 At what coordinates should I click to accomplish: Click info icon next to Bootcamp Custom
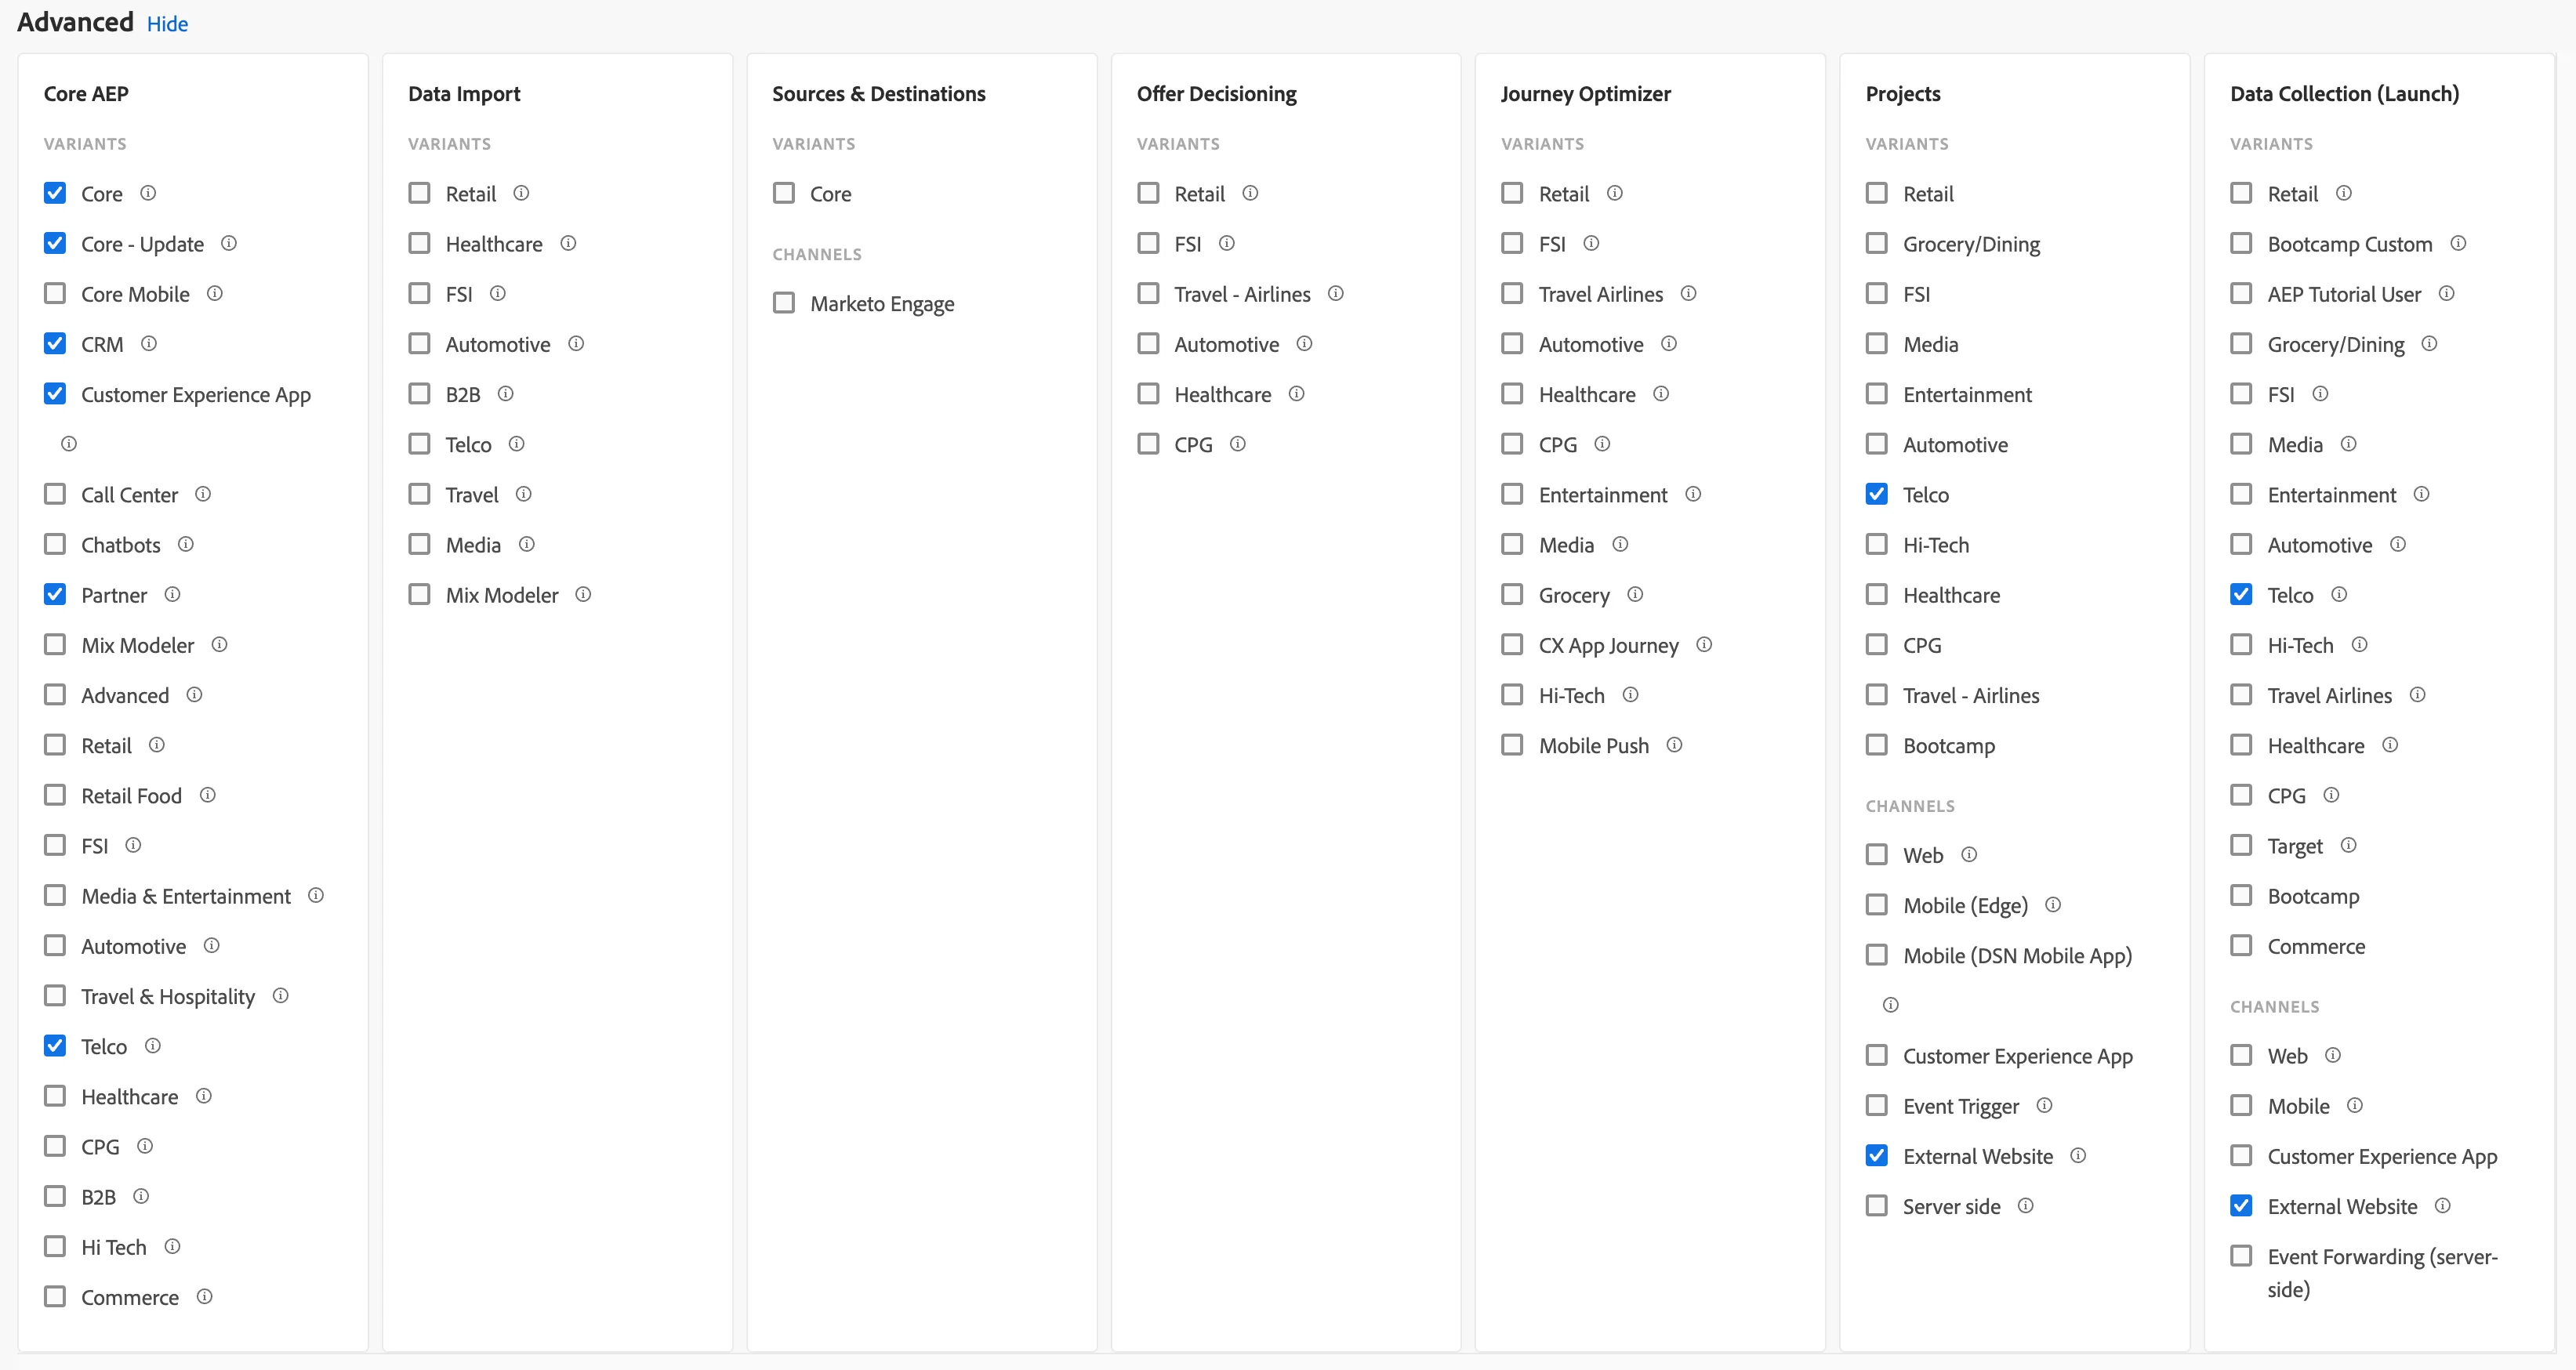tap(2459, 243)
